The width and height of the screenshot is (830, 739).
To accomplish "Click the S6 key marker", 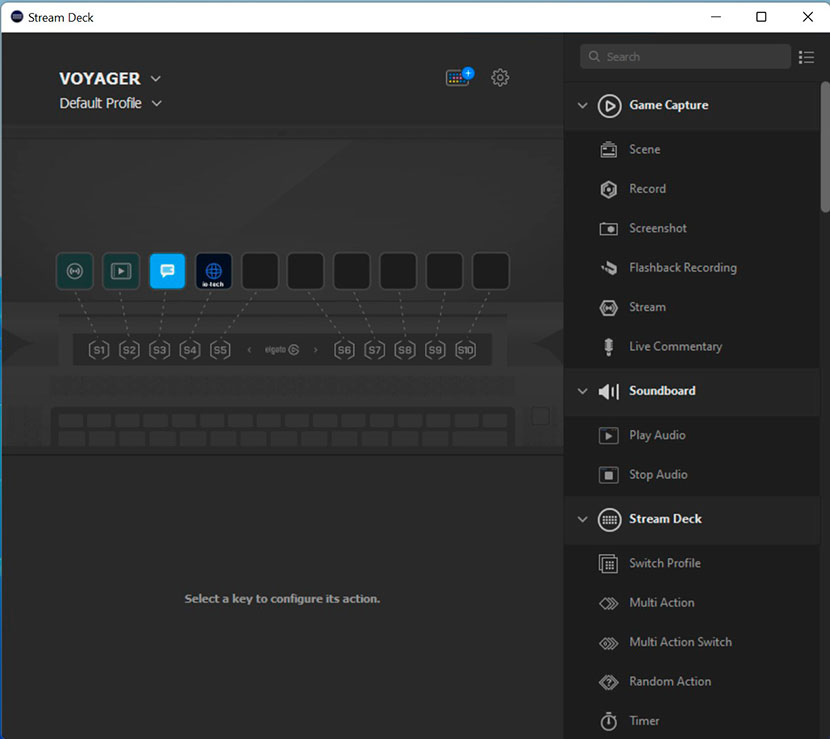I will tap(344, 350).
